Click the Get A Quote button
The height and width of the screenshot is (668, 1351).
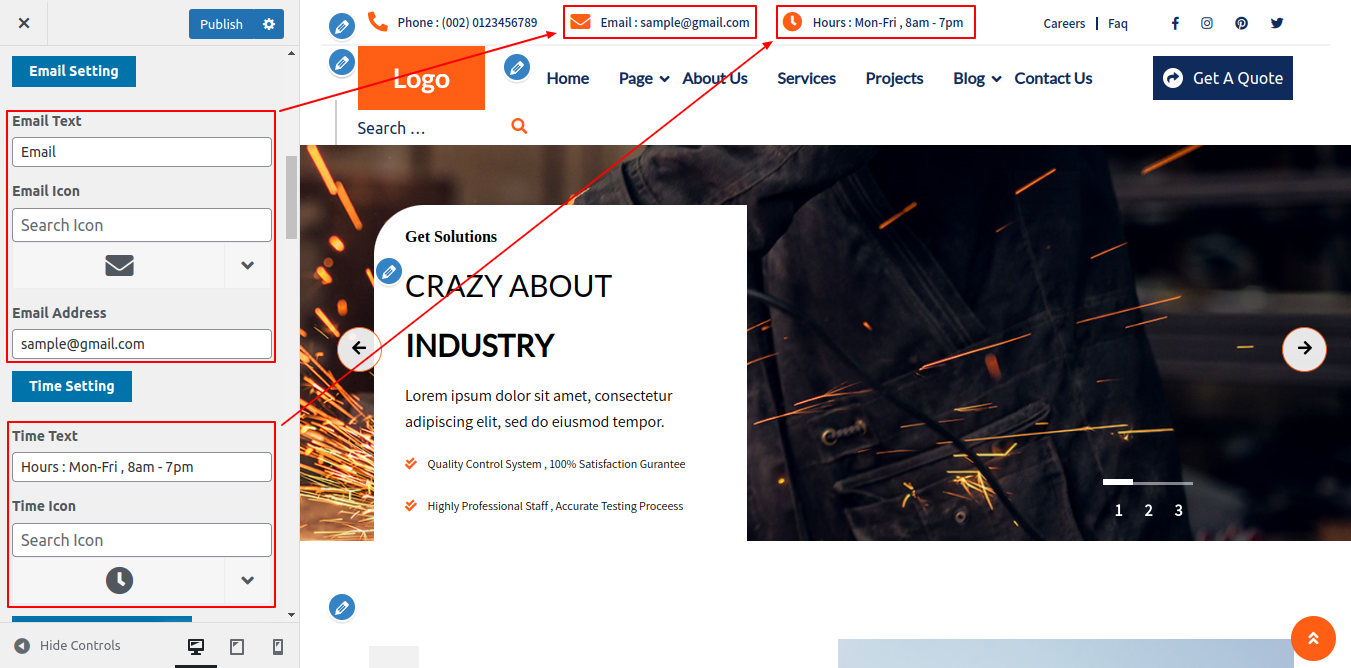click(x=1222, y=78)
